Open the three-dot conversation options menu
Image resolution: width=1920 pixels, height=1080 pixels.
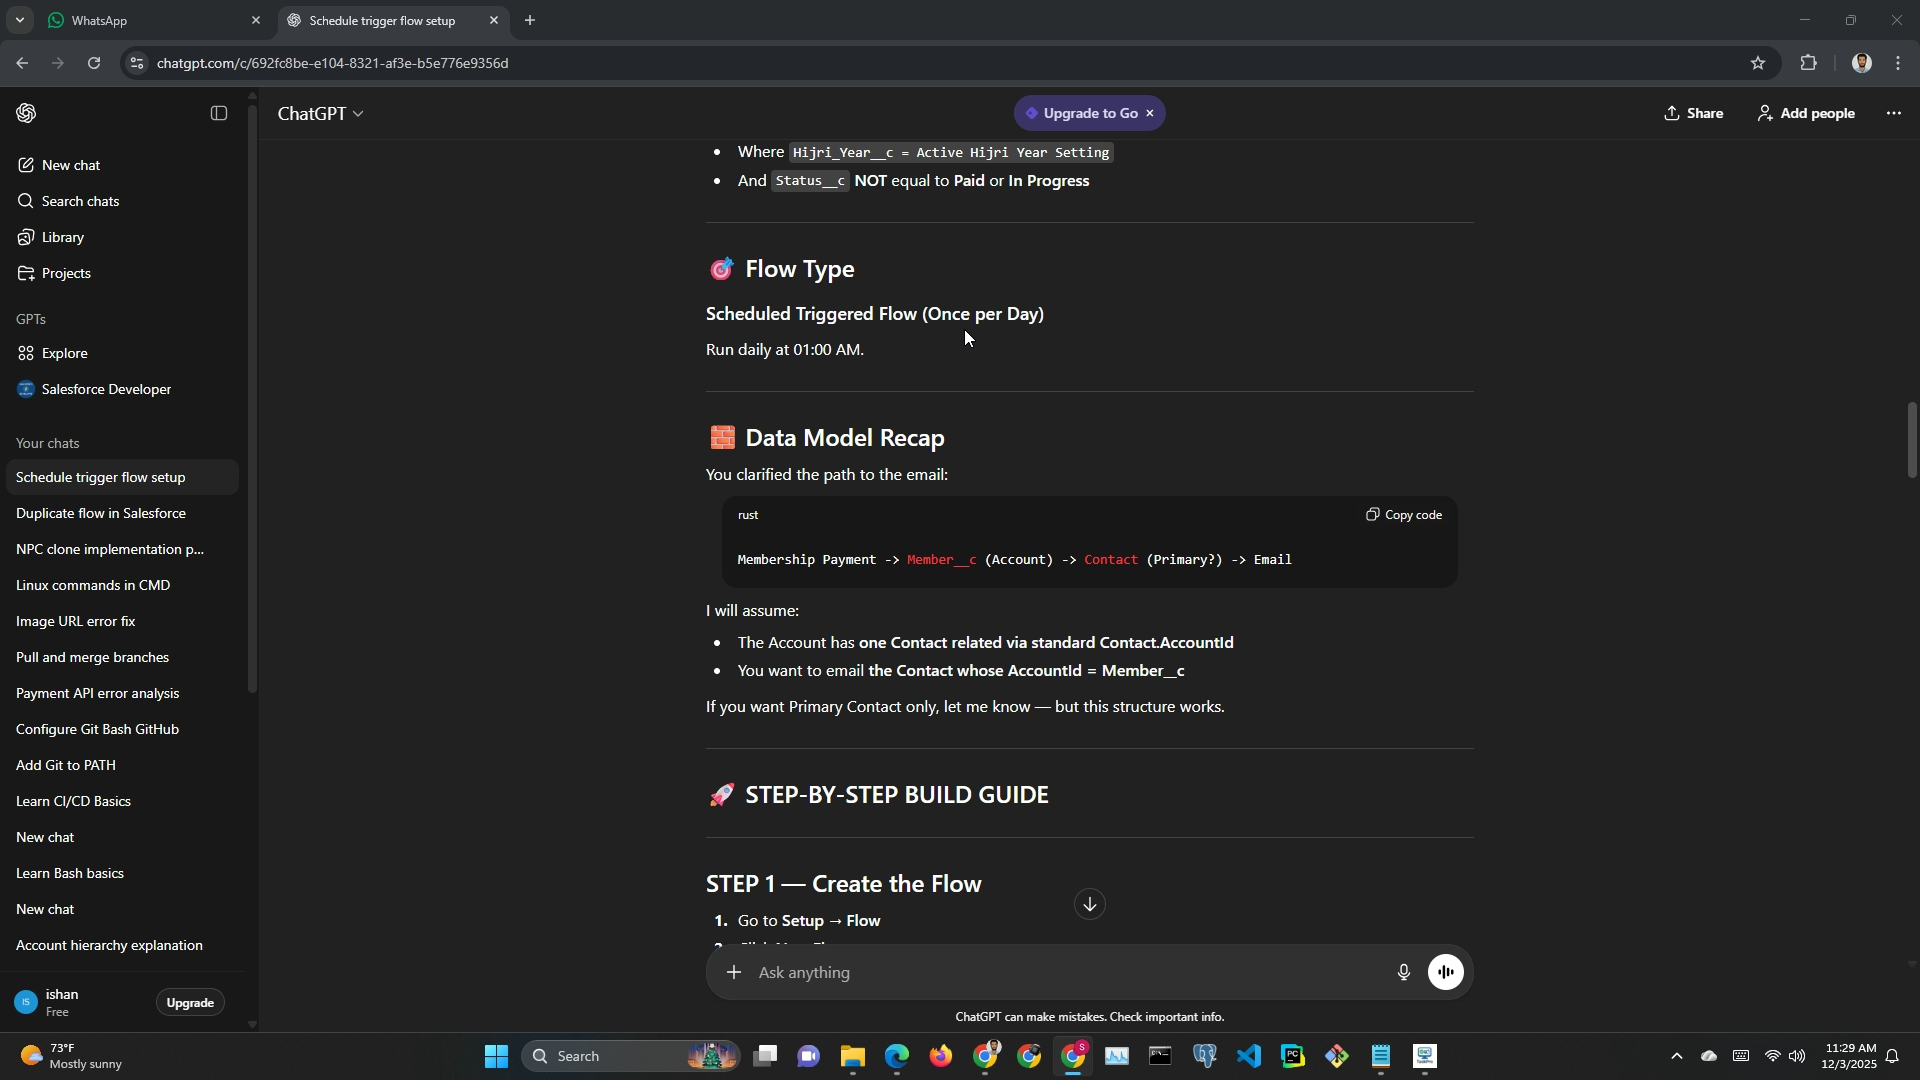tap(1893, 113)
